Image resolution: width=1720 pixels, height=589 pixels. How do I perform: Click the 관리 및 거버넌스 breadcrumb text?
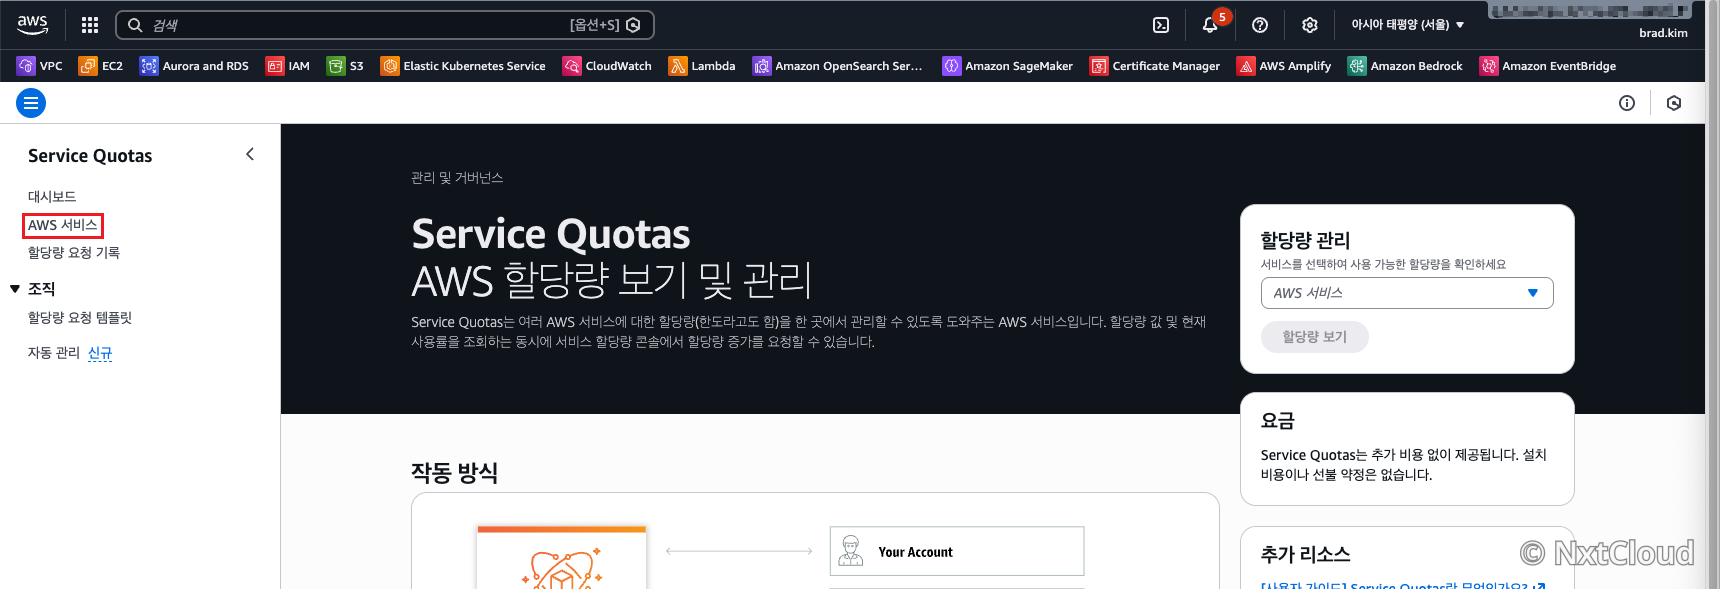[x=457, y=178]
